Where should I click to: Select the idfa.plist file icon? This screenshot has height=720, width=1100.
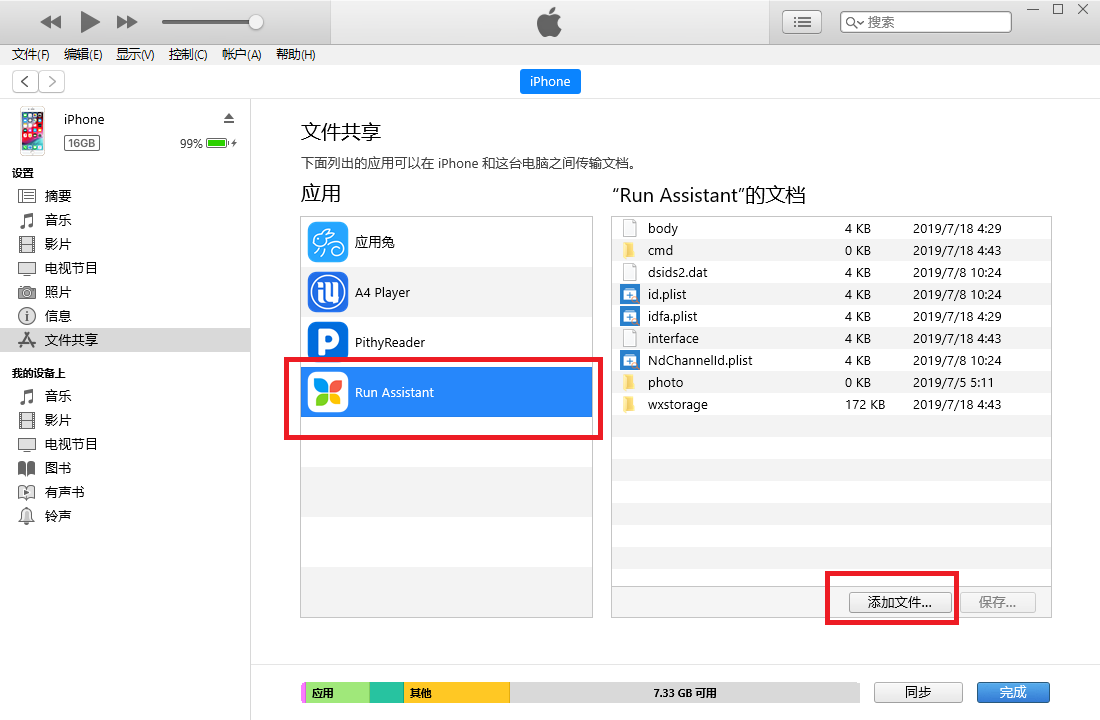tap(630, 316)
